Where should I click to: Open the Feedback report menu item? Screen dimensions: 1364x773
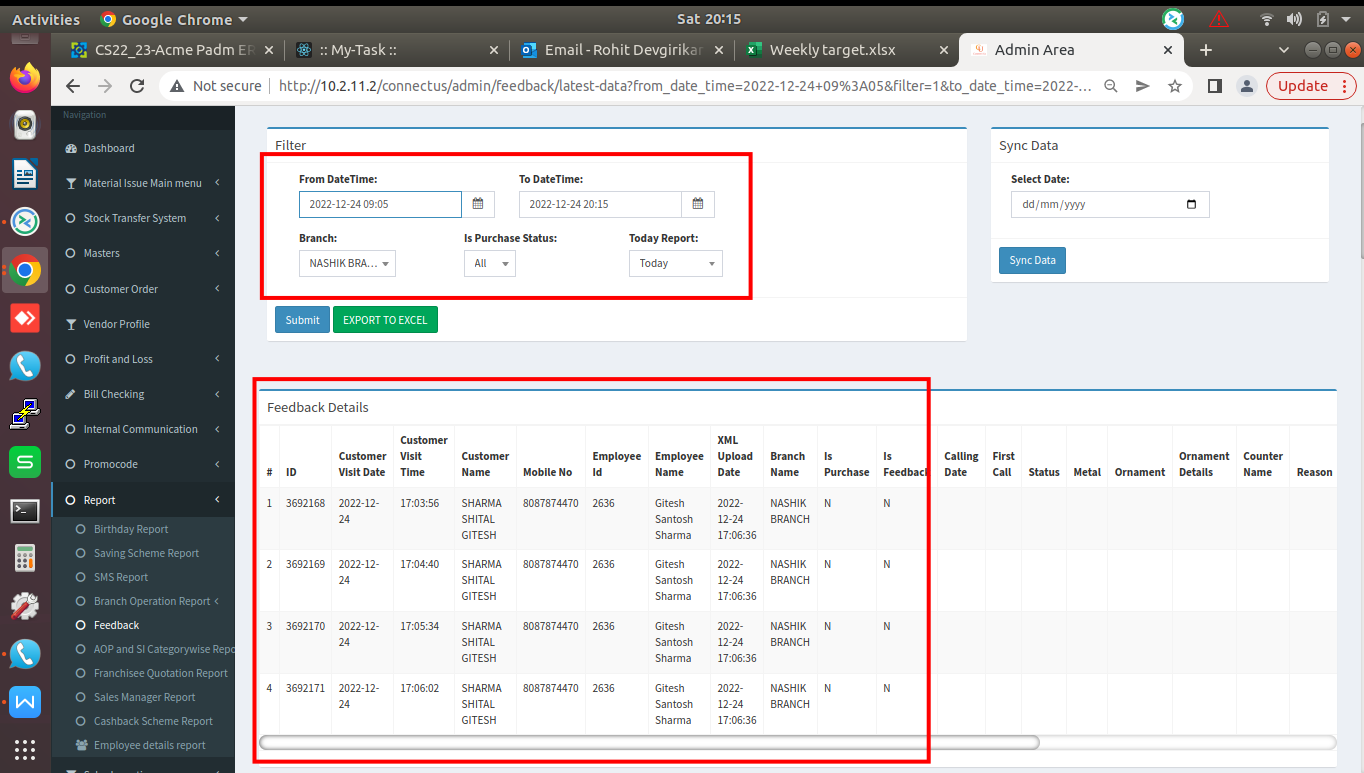click(116, 625)
